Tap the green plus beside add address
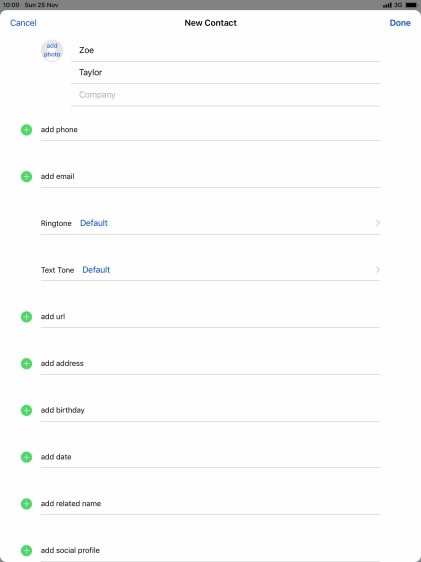Screen dimensions: 421x562 [x=26, y=363]
